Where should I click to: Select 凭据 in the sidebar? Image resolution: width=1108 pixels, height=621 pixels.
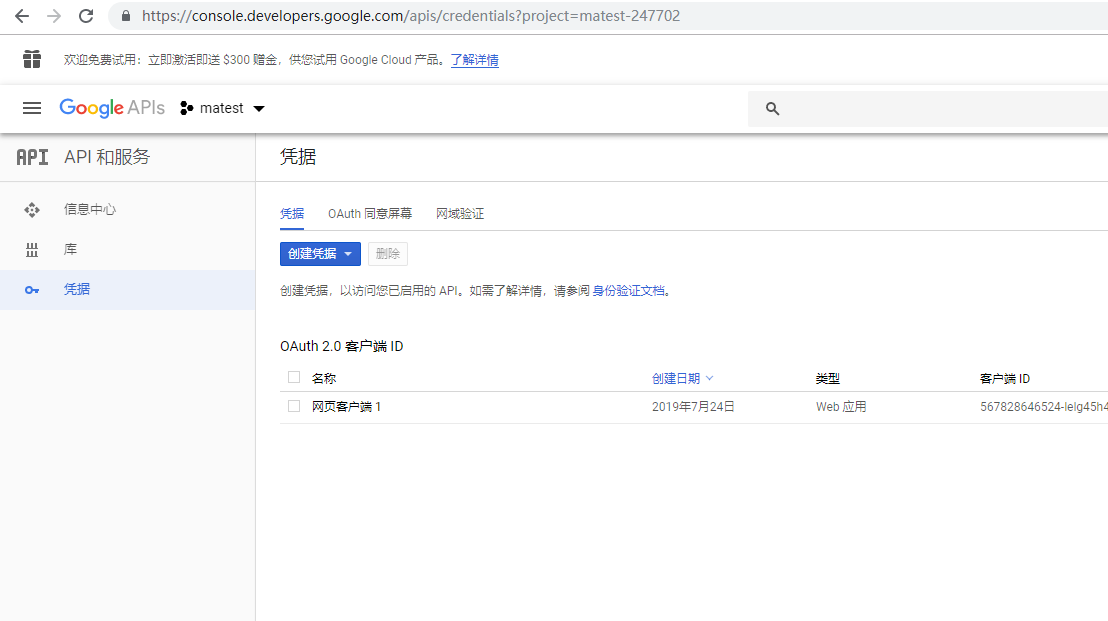(x=127, y=290)
